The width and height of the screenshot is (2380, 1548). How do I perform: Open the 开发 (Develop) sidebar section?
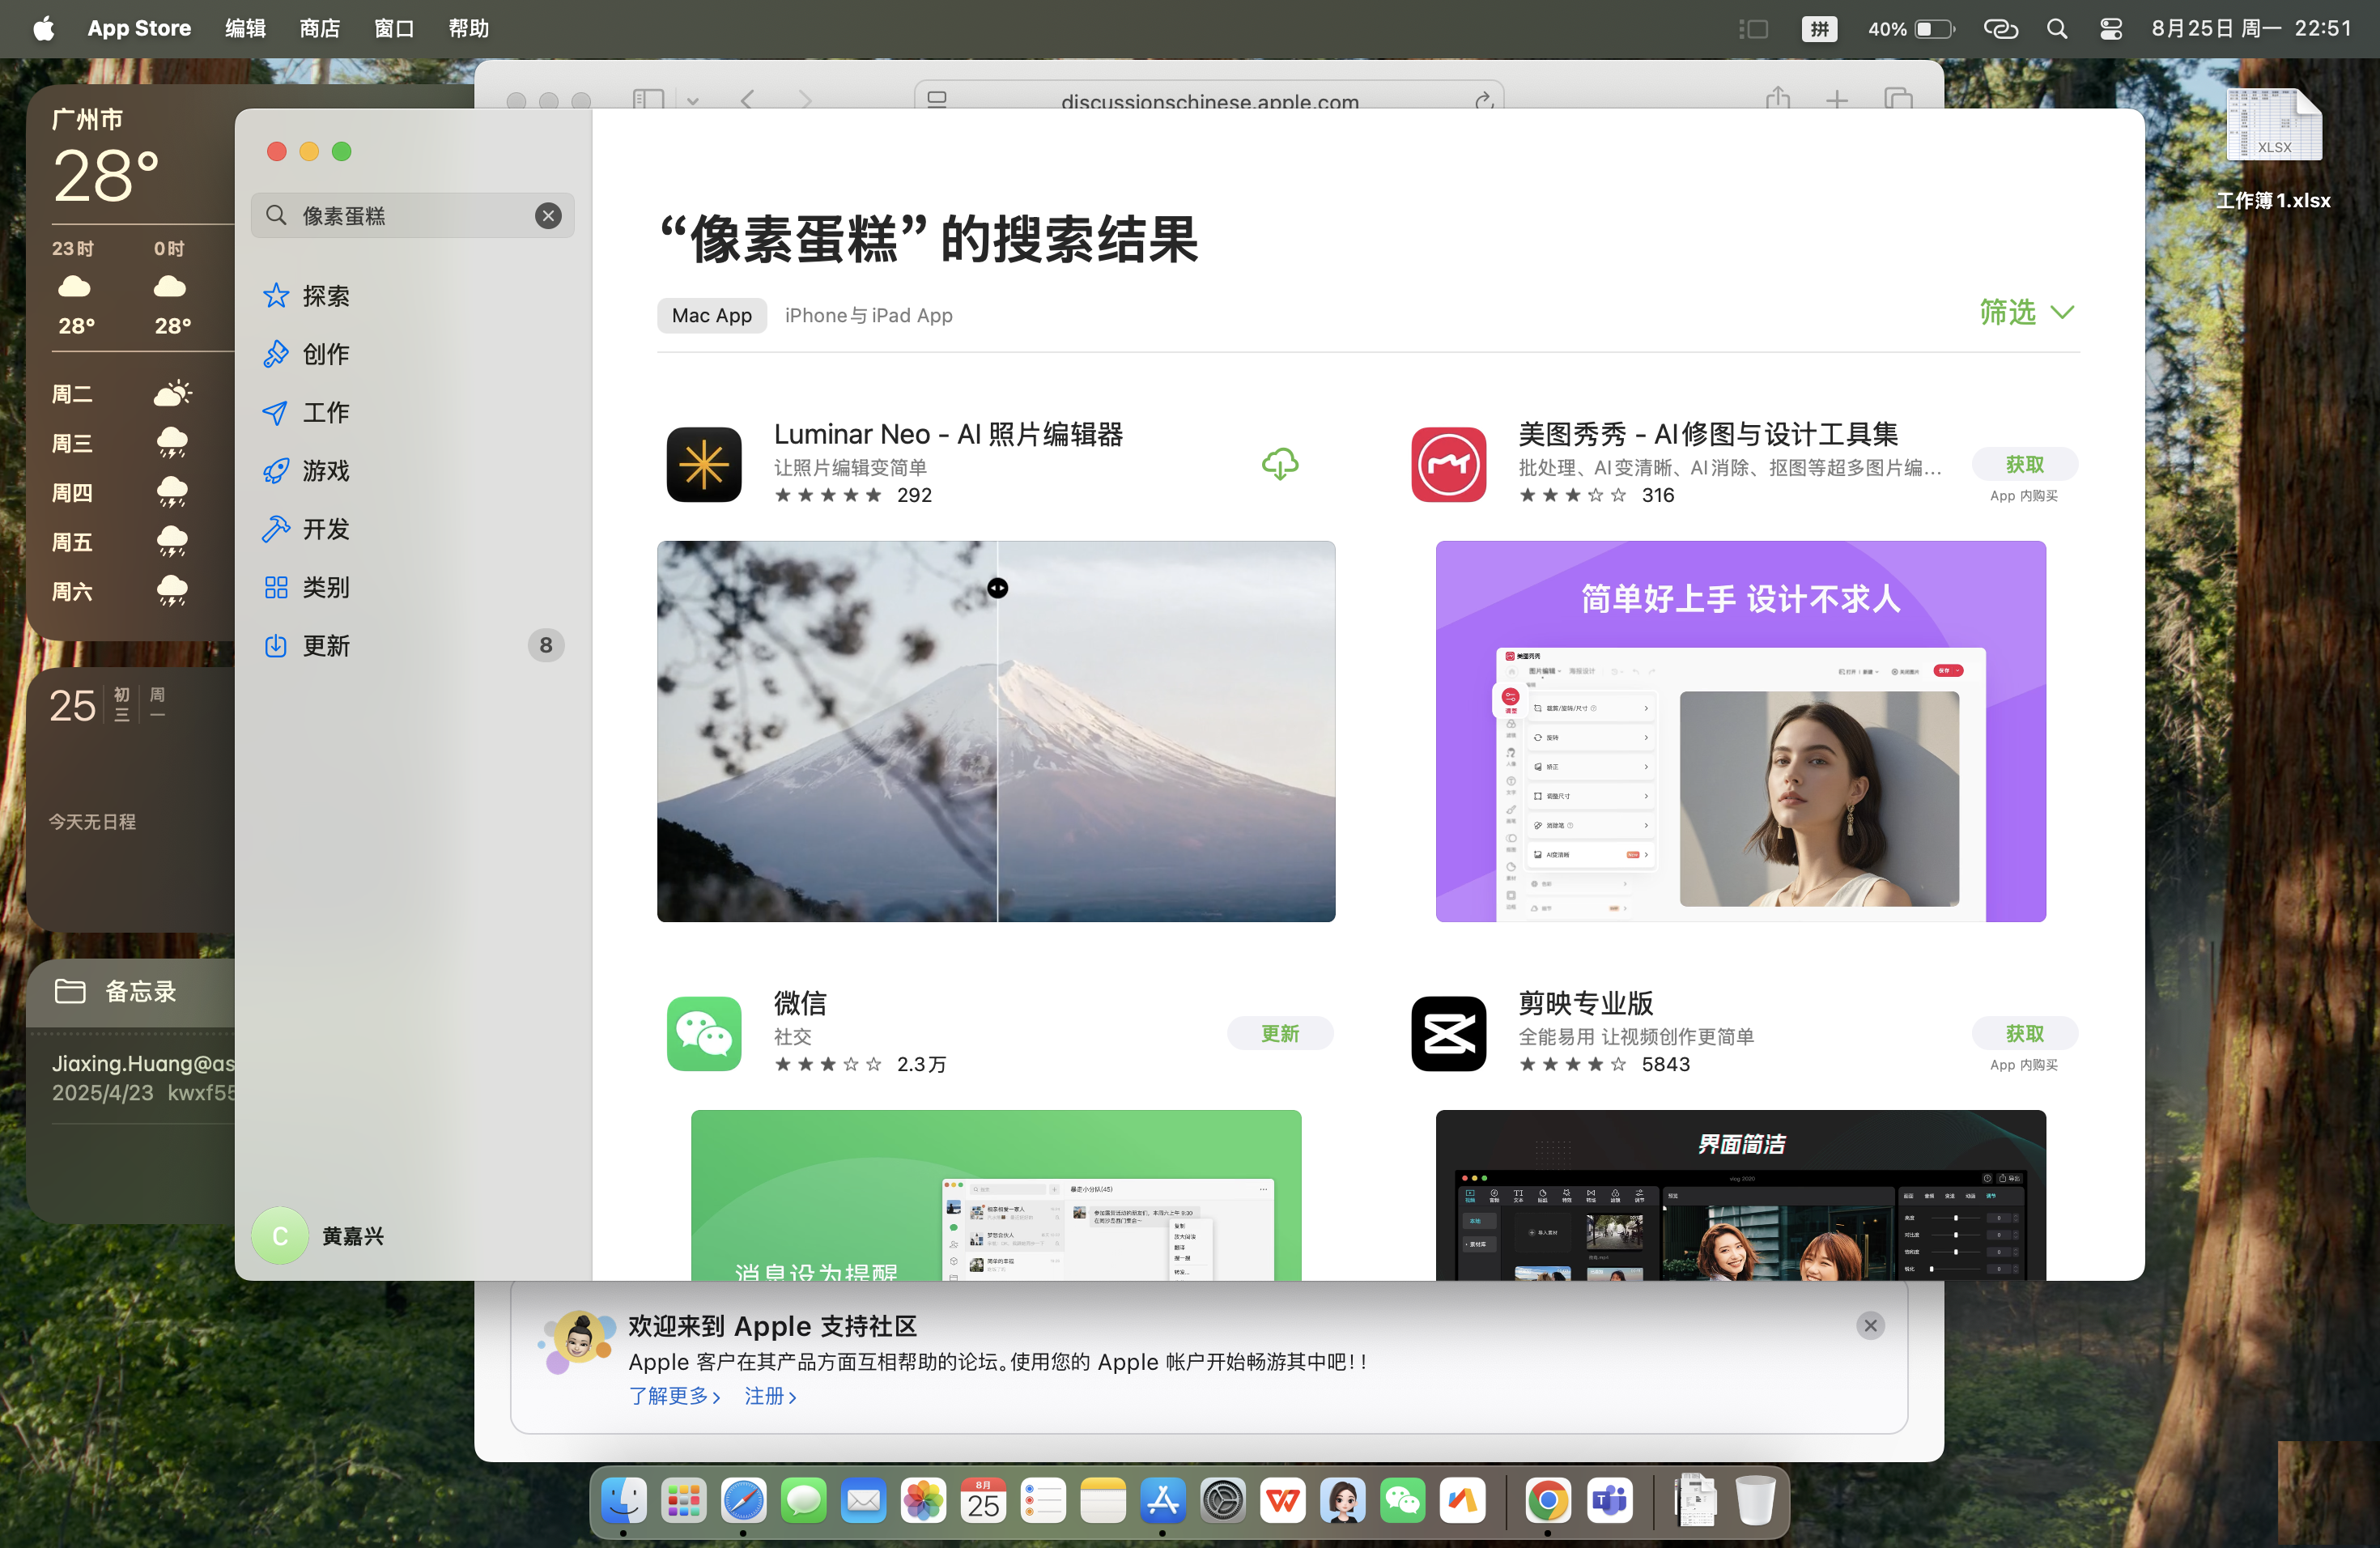pos(325,529)
